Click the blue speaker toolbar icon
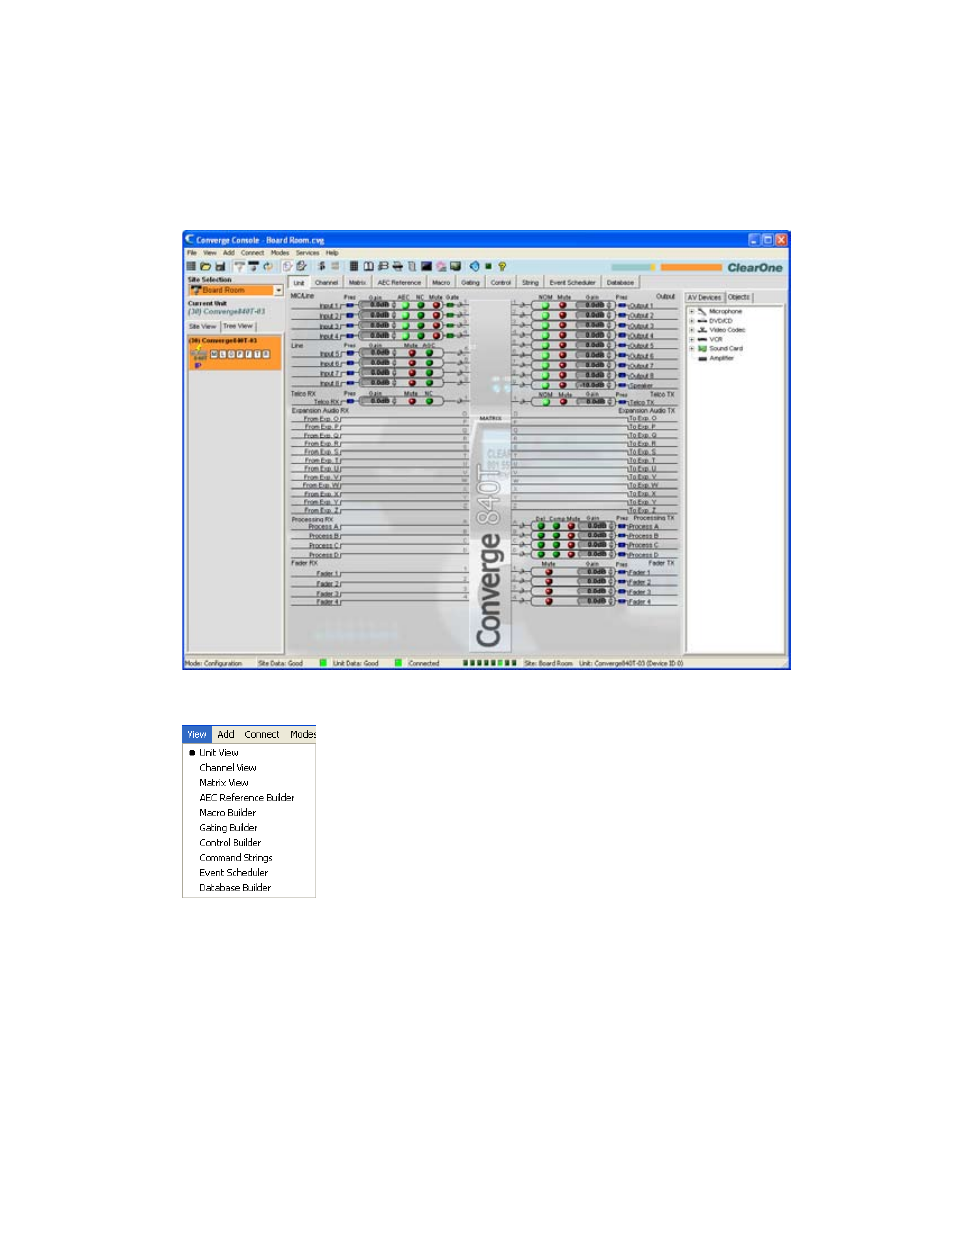The width and height of the screenshot is (954, 1235). point(475,267)
